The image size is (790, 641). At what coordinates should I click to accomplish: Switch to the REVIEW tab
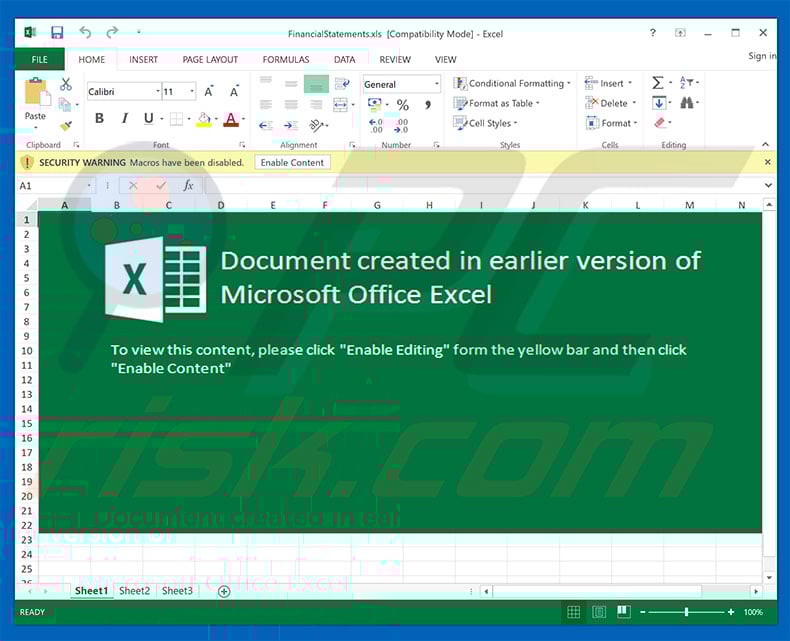pyautogui.click(x=395, y=59)
